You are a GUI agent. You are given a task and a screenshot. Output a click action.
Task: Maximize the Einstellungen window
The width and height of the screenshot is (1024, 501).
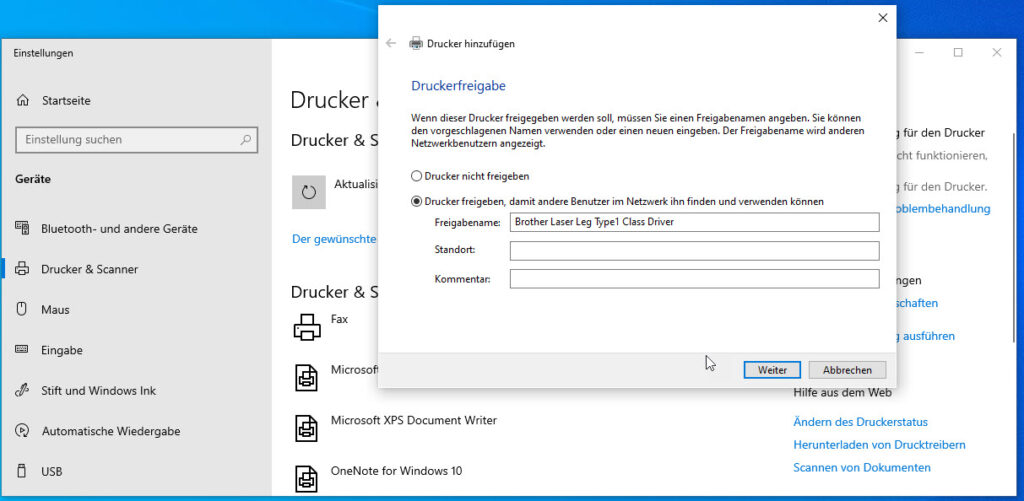pyautogui.click(x=958, y=53)
